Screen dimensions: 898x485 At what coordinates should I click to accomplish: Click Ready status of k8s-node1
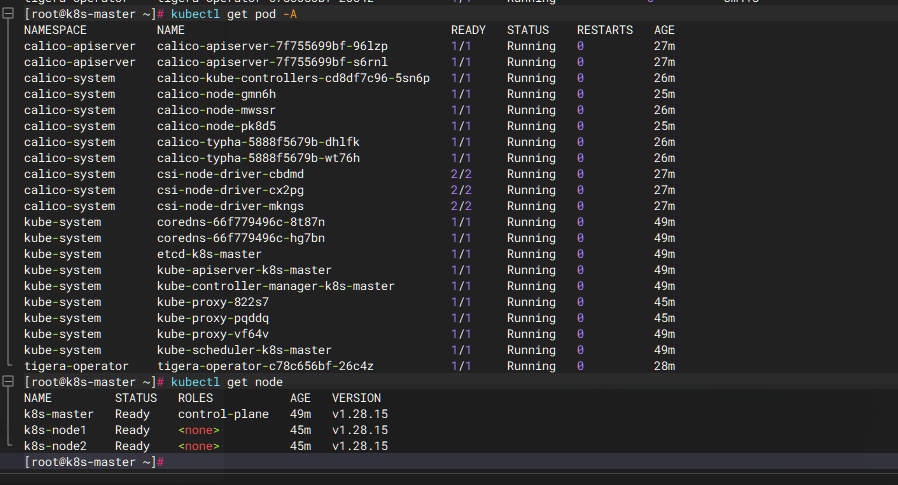tap(132, 430)
